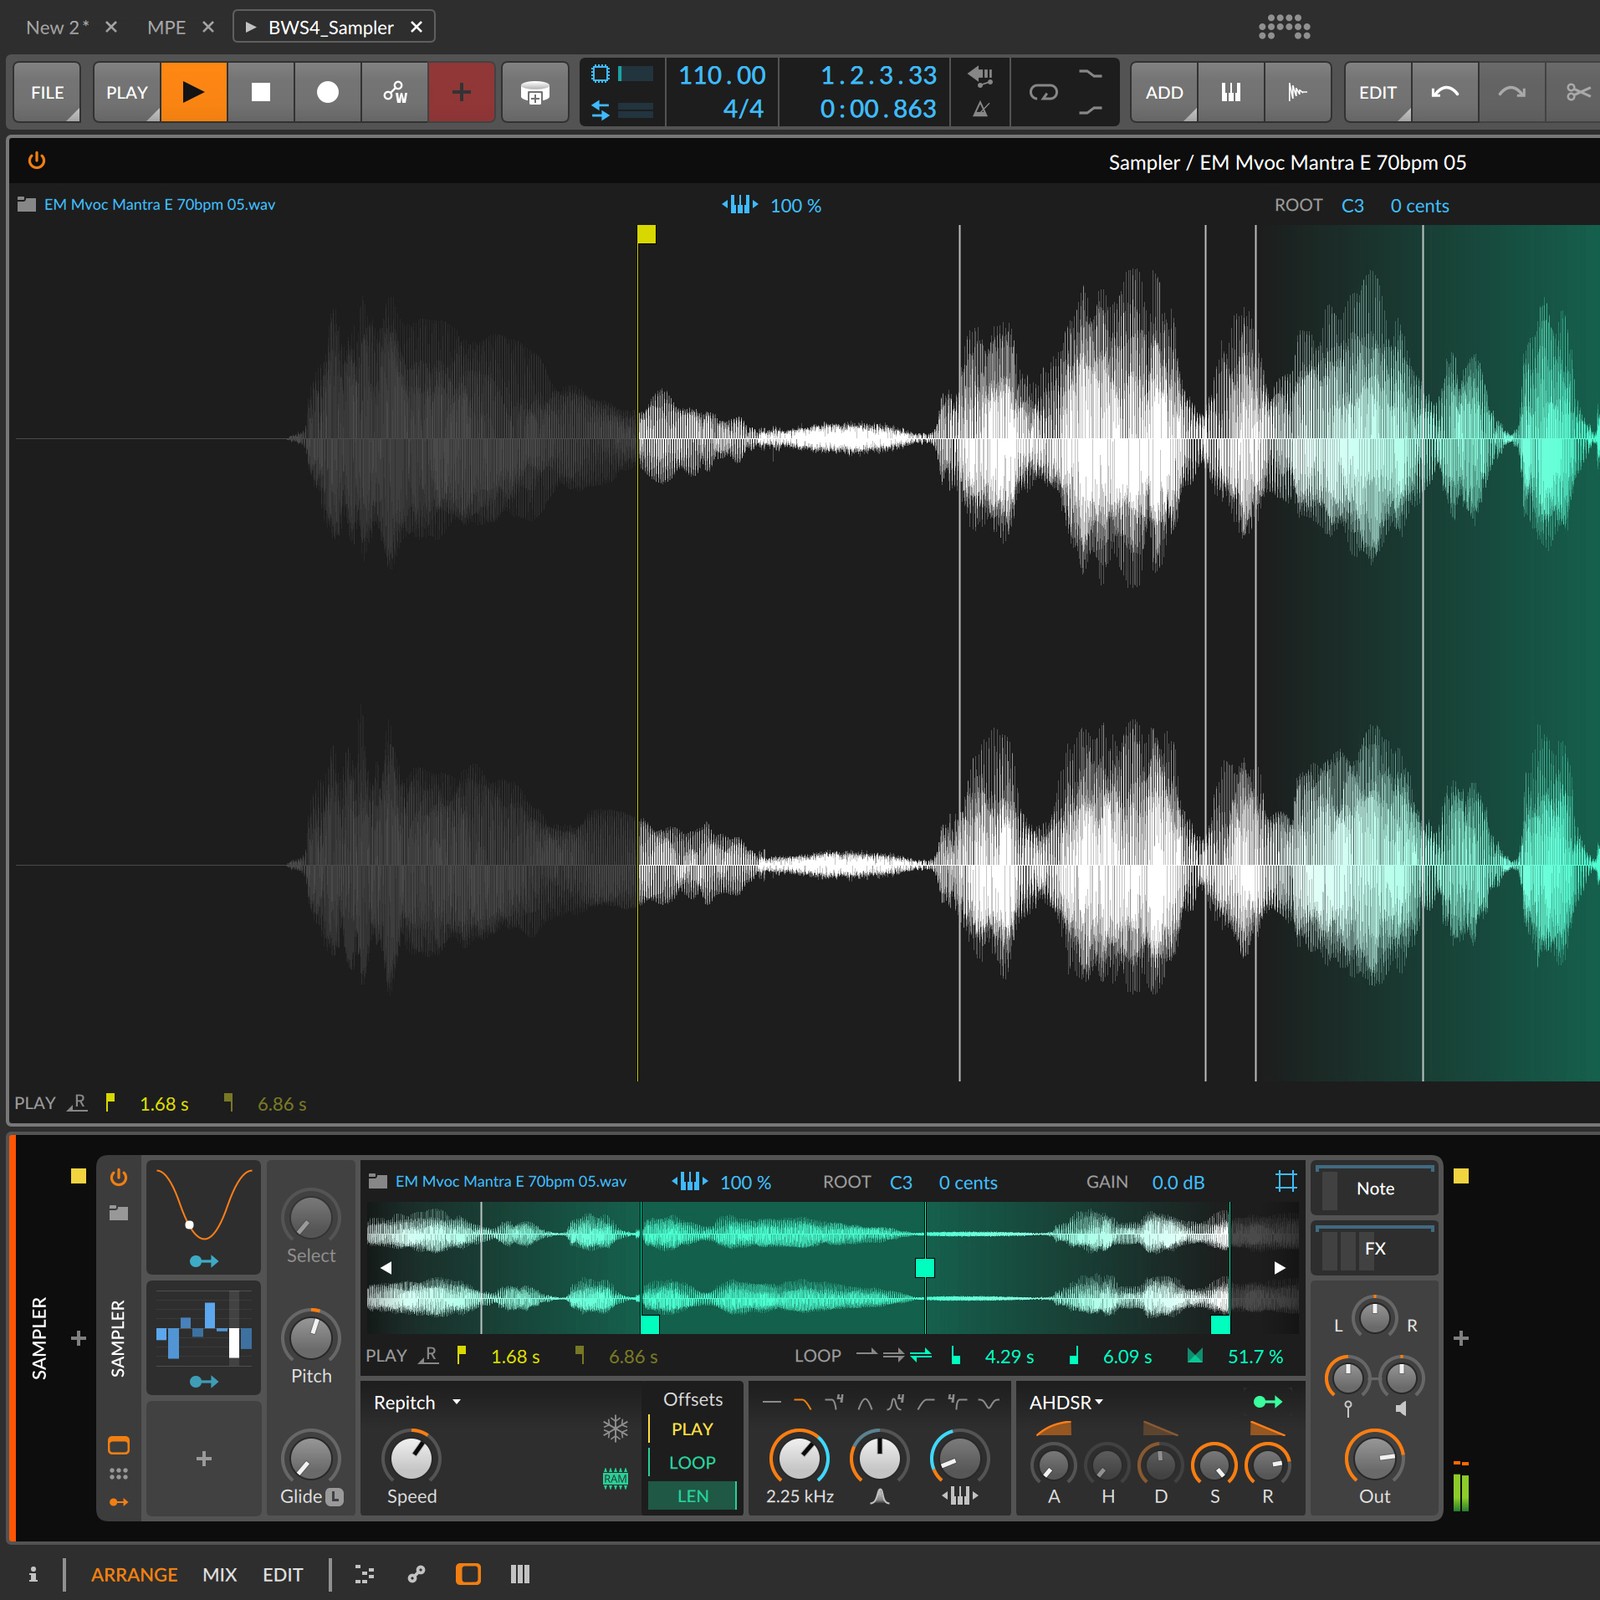Open the AHDSR envelope type dropdown
This screenshot has height=1600, width=1600.
(1065, 1402)
